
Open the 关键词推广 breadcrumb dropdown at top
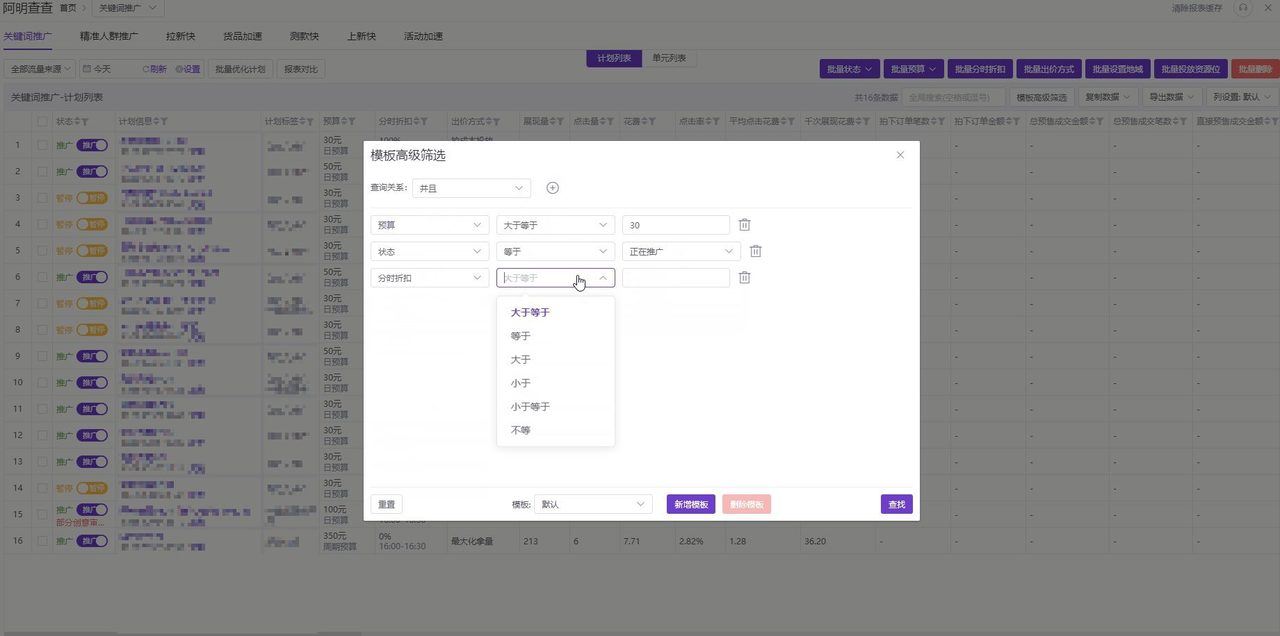click(130, 8)
